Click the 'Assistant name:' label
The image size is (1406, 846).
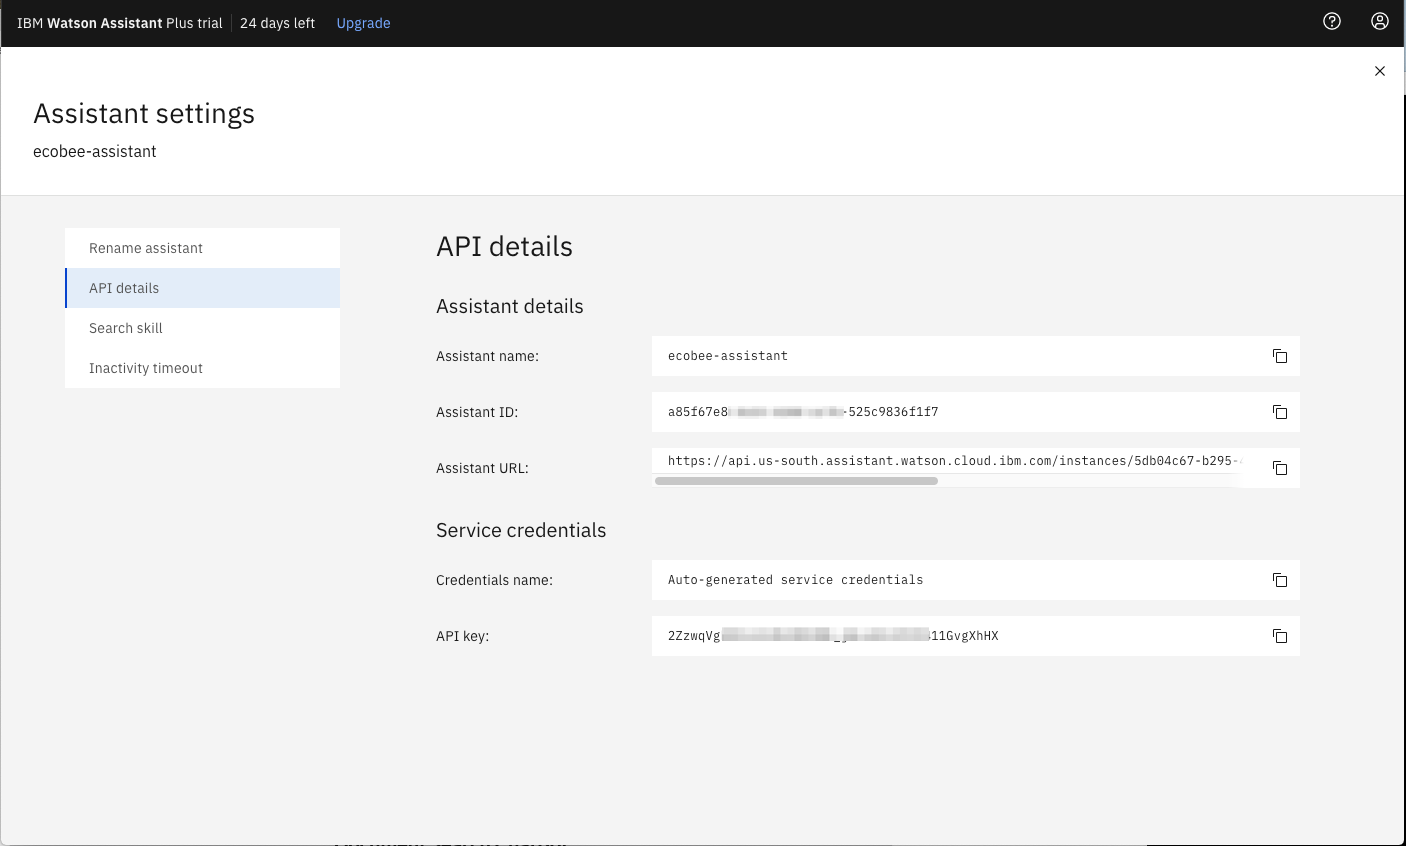point(487,356)
